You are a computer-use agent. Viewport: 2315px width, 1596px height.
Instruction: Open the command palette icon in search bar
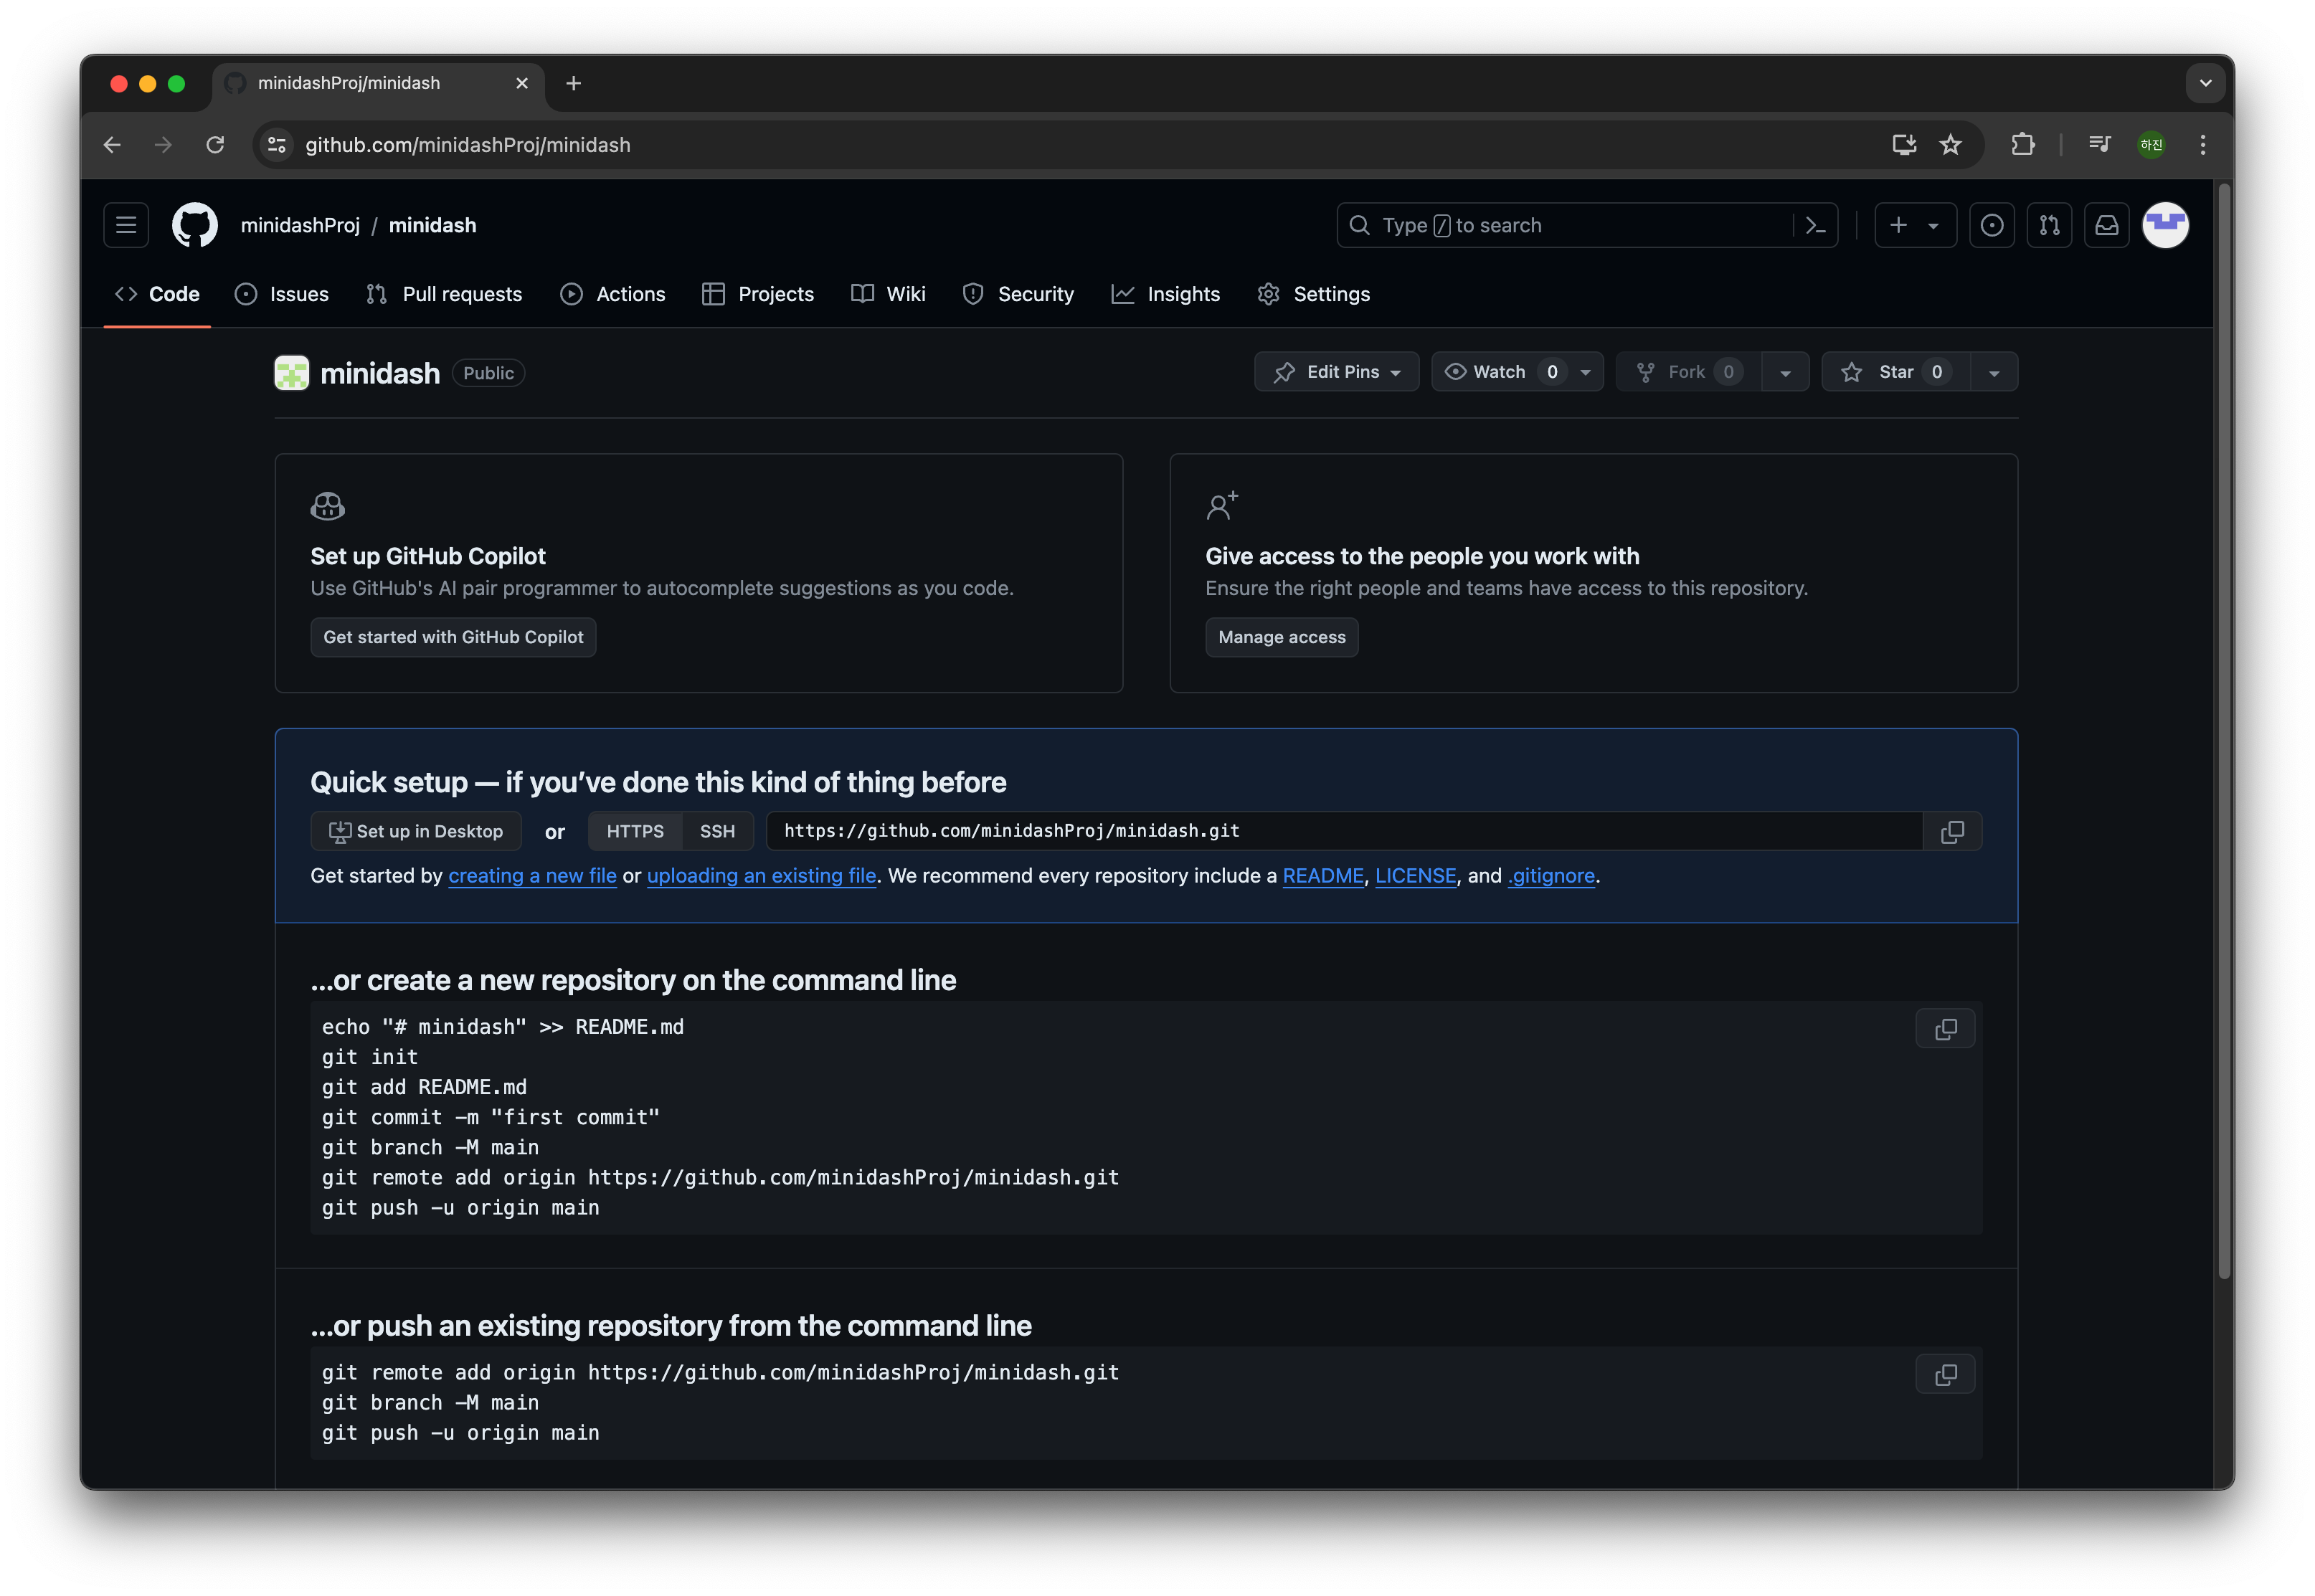click(1816, 225)
